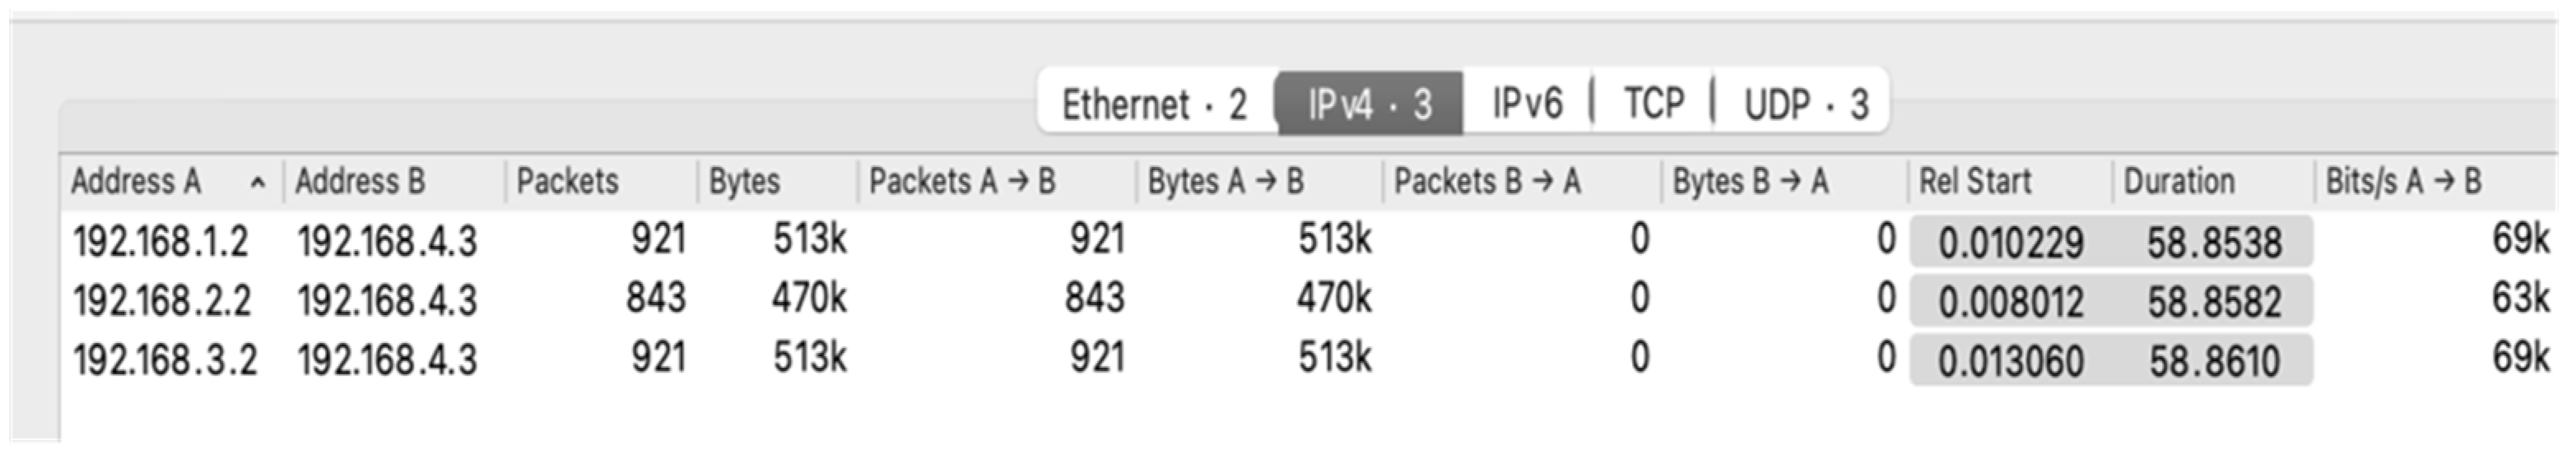Sort by Packets A → B column
Screen dimensions: 2576x459
pyautogui.click(x=962, y=182)
